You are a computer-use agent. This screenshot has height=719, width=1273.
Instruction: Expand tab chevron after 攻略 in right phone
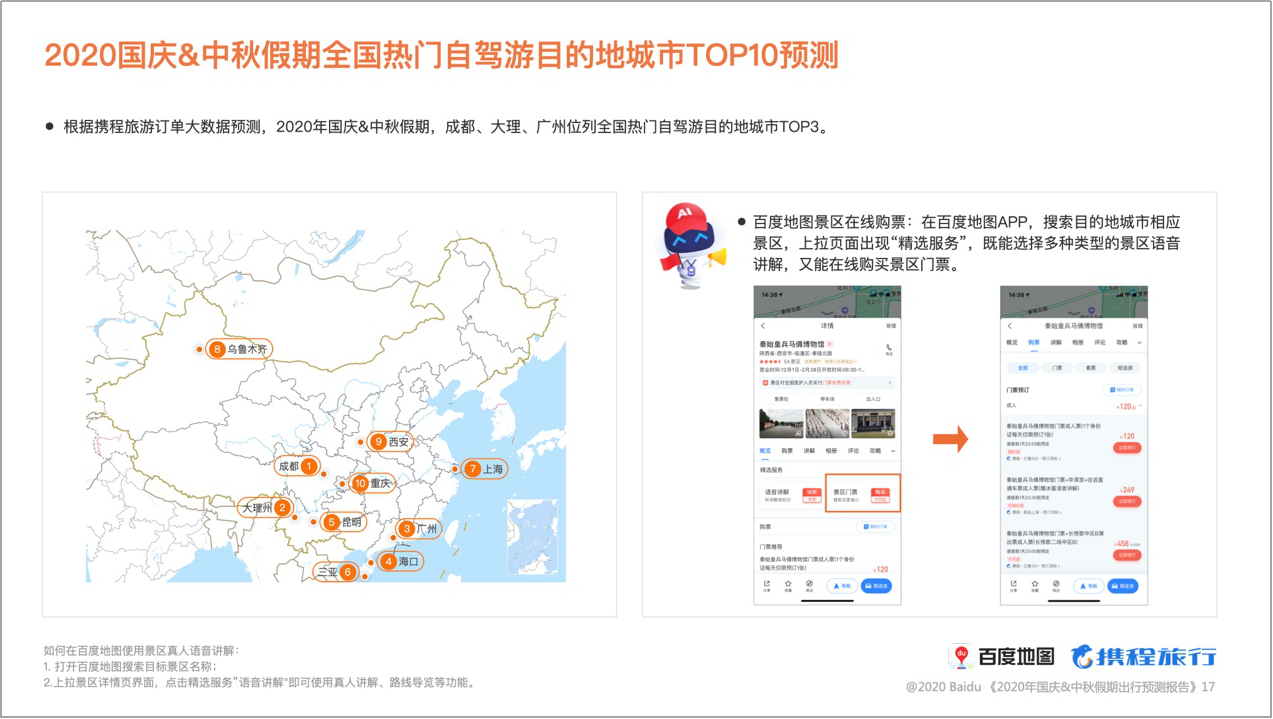point(1140,343)
